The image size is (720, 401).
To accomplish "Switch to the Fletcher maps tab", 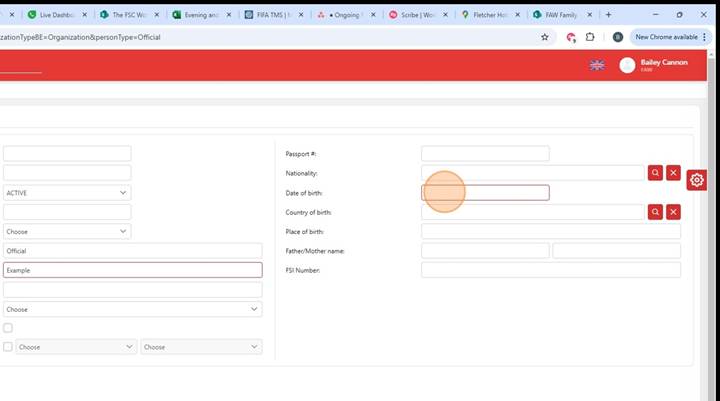I will click(x=489, y=15).
